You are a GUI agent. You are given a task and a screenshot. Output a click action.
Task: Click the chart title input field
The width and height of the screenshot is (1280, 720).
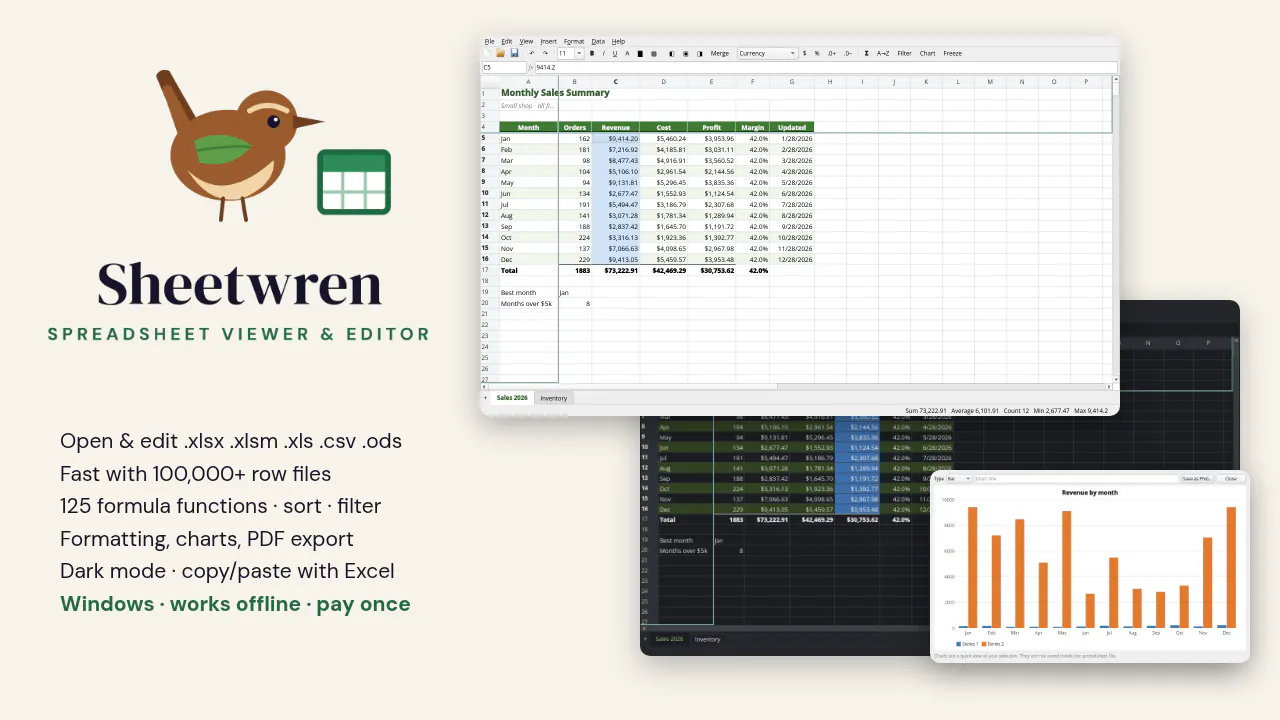point(1076,479)
